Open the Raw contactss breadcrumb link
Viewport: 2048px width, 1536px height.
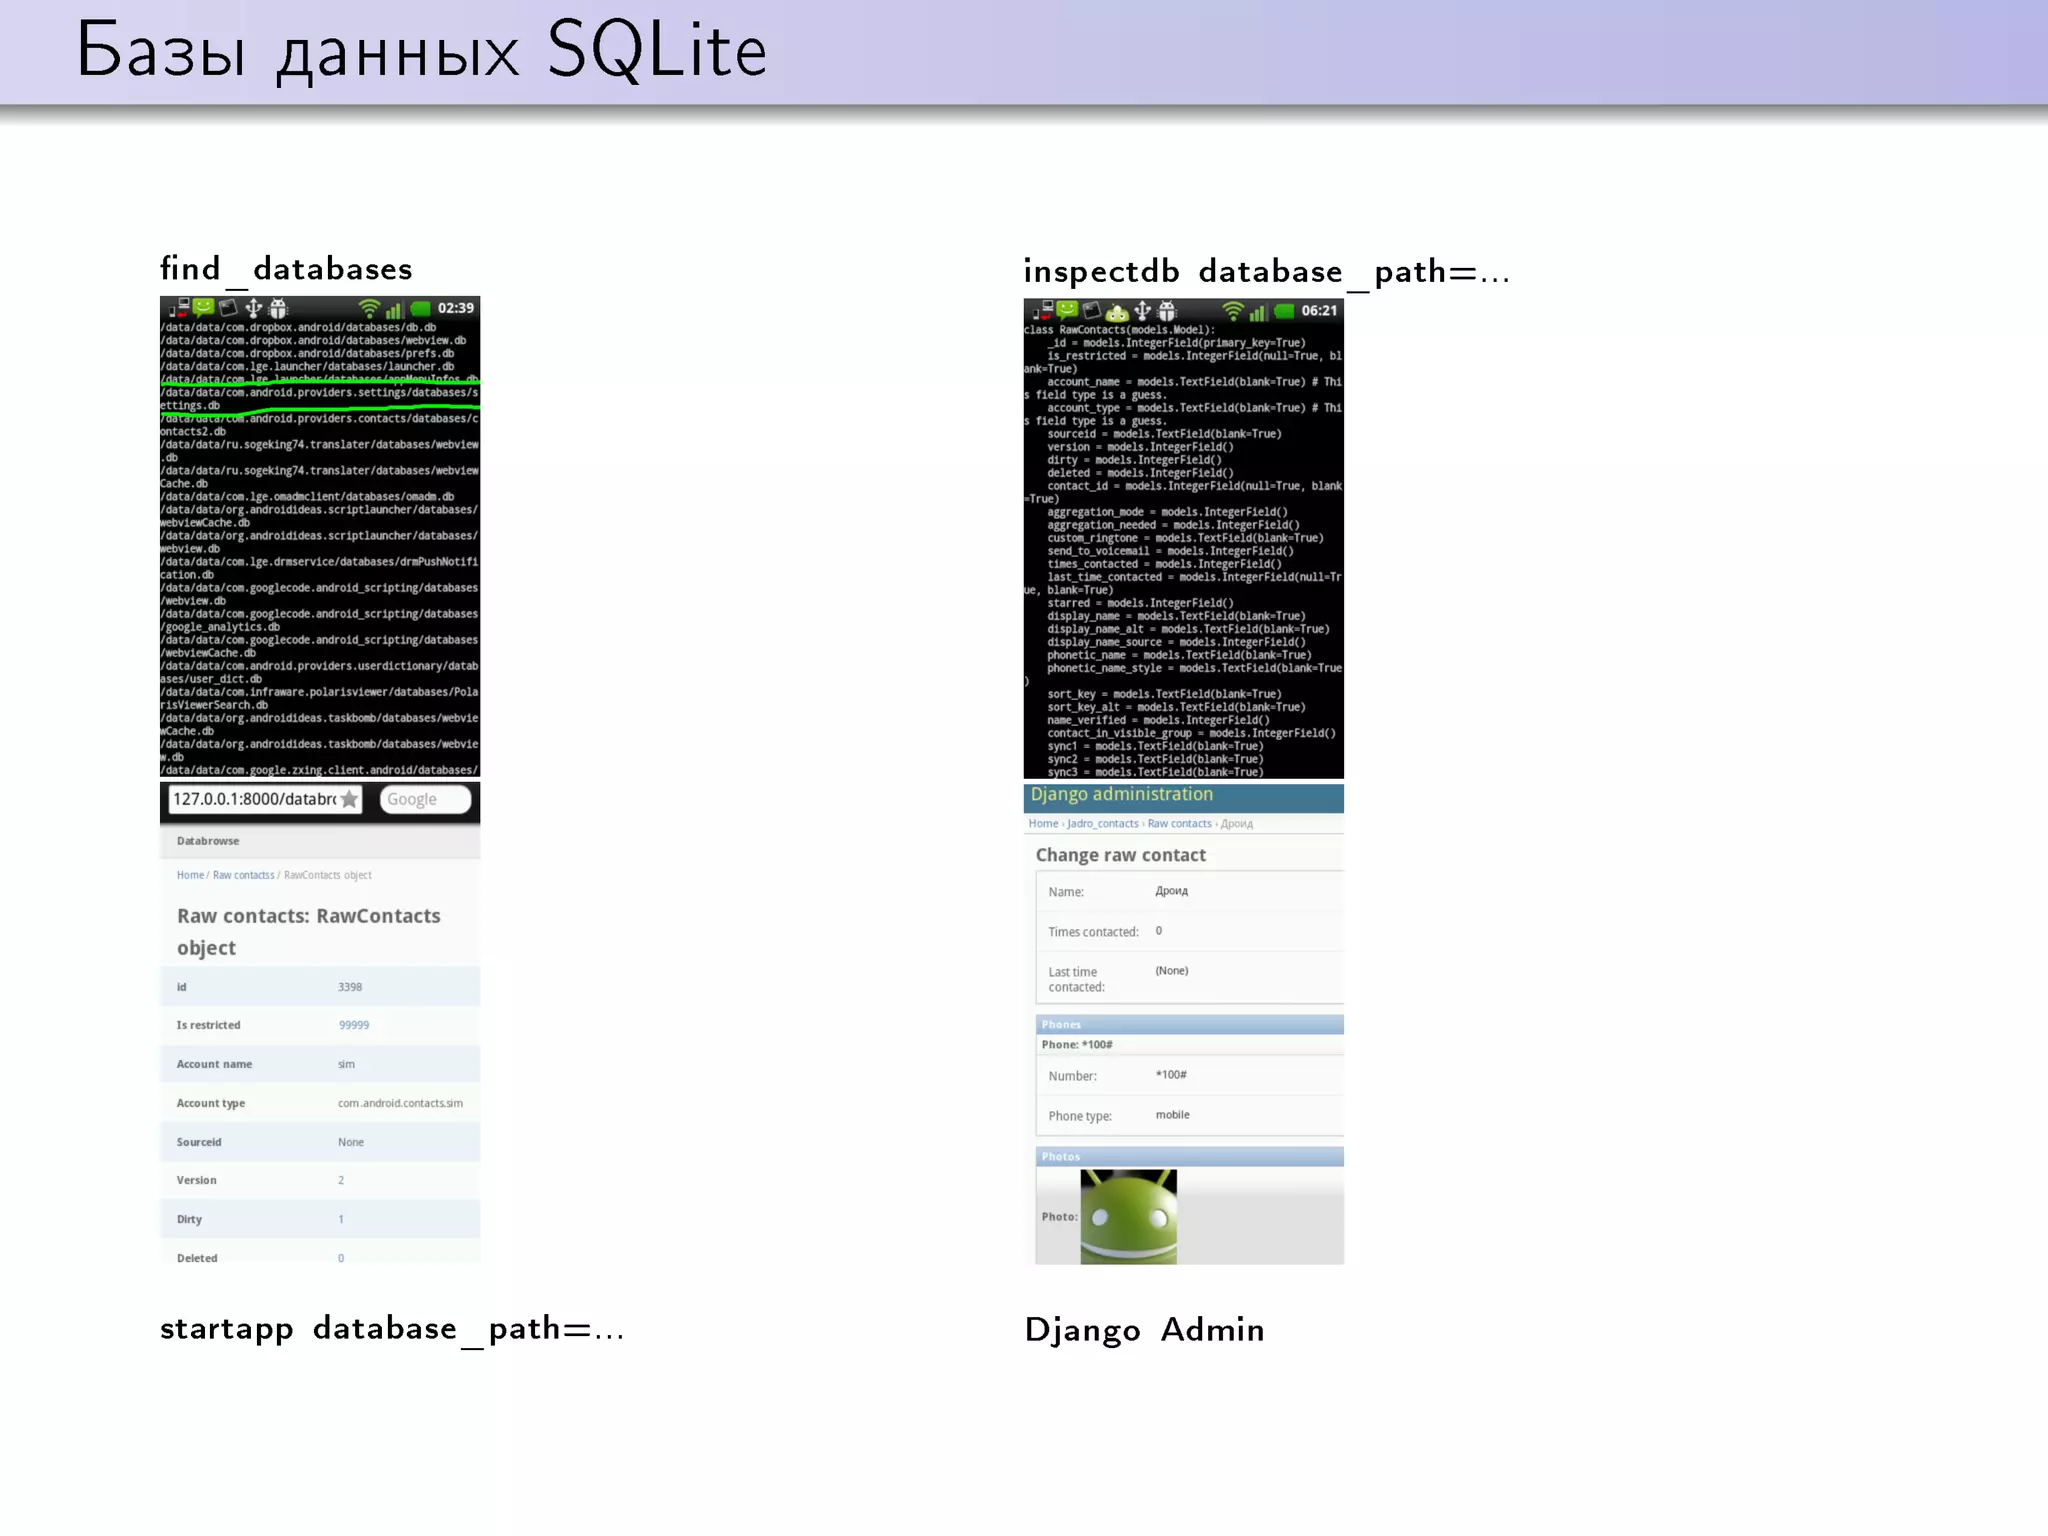(x=243, y=875)
